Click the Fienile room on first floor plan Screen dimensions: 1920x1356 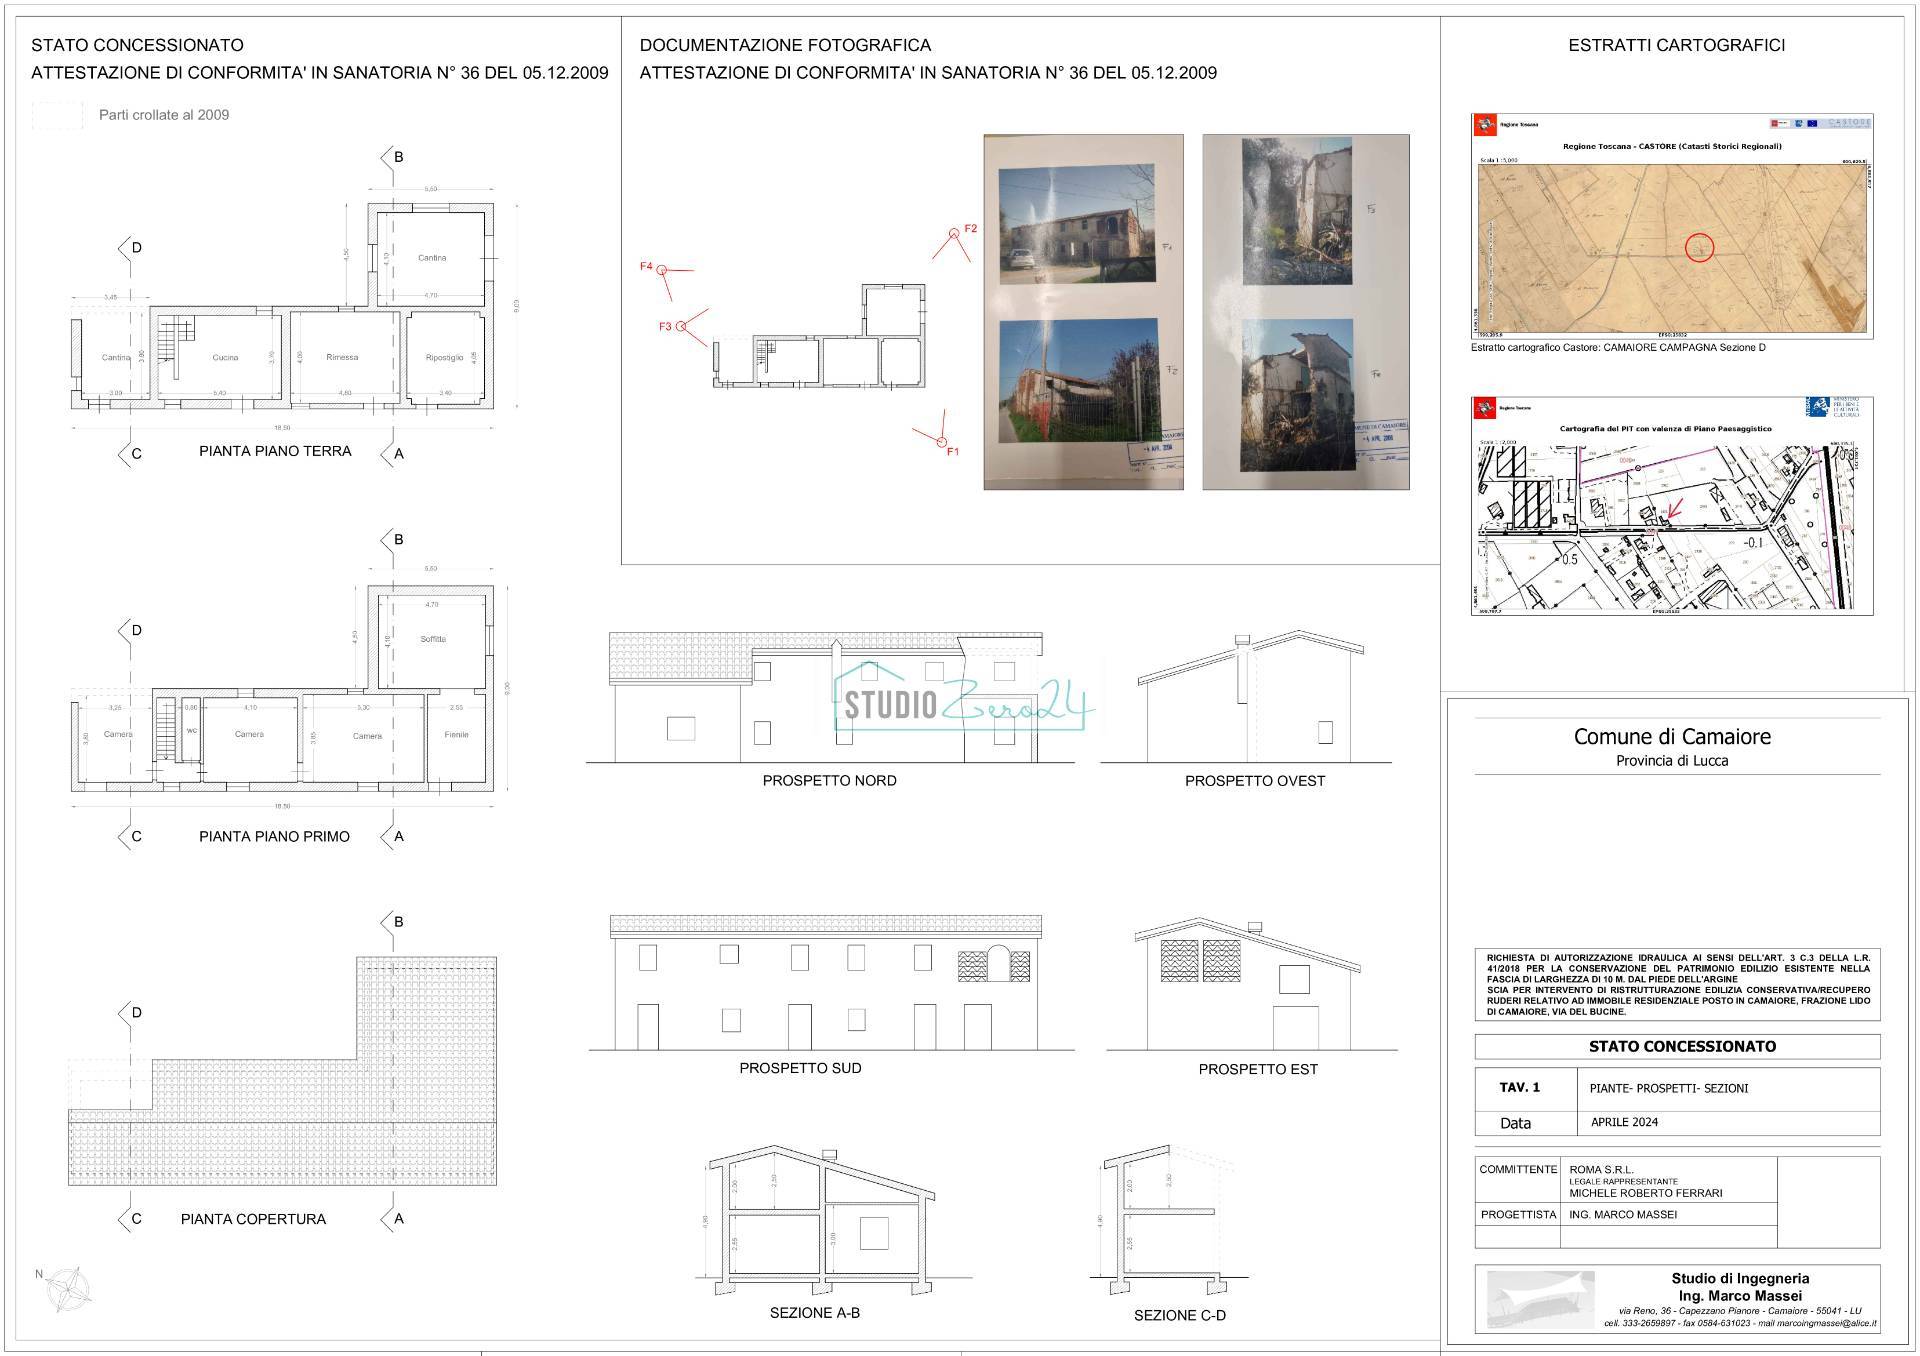click(456, 735)
